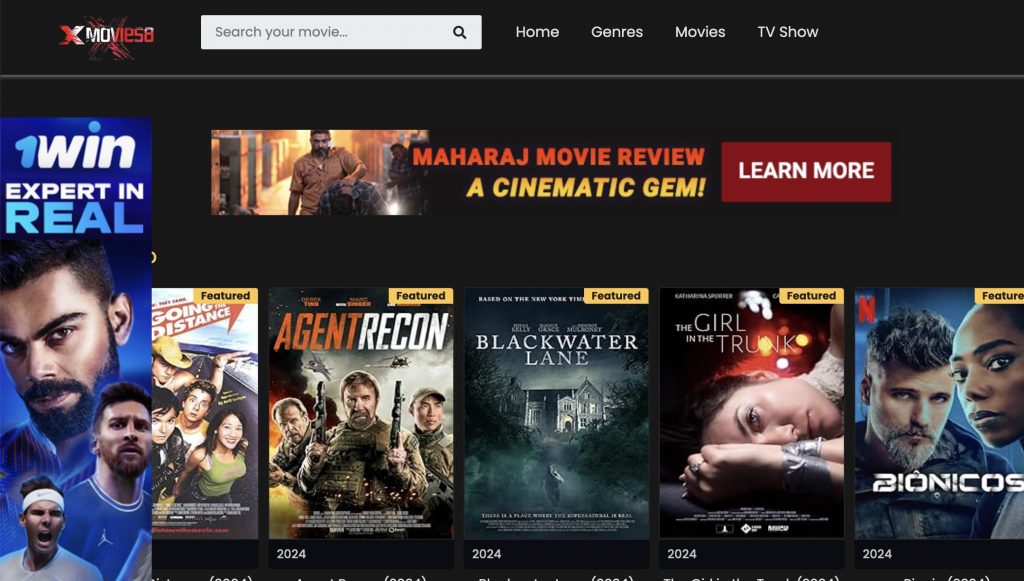The image size is (1024, 581).
Task: Click the red LEARN MORE button
Action: coord(806,171)
